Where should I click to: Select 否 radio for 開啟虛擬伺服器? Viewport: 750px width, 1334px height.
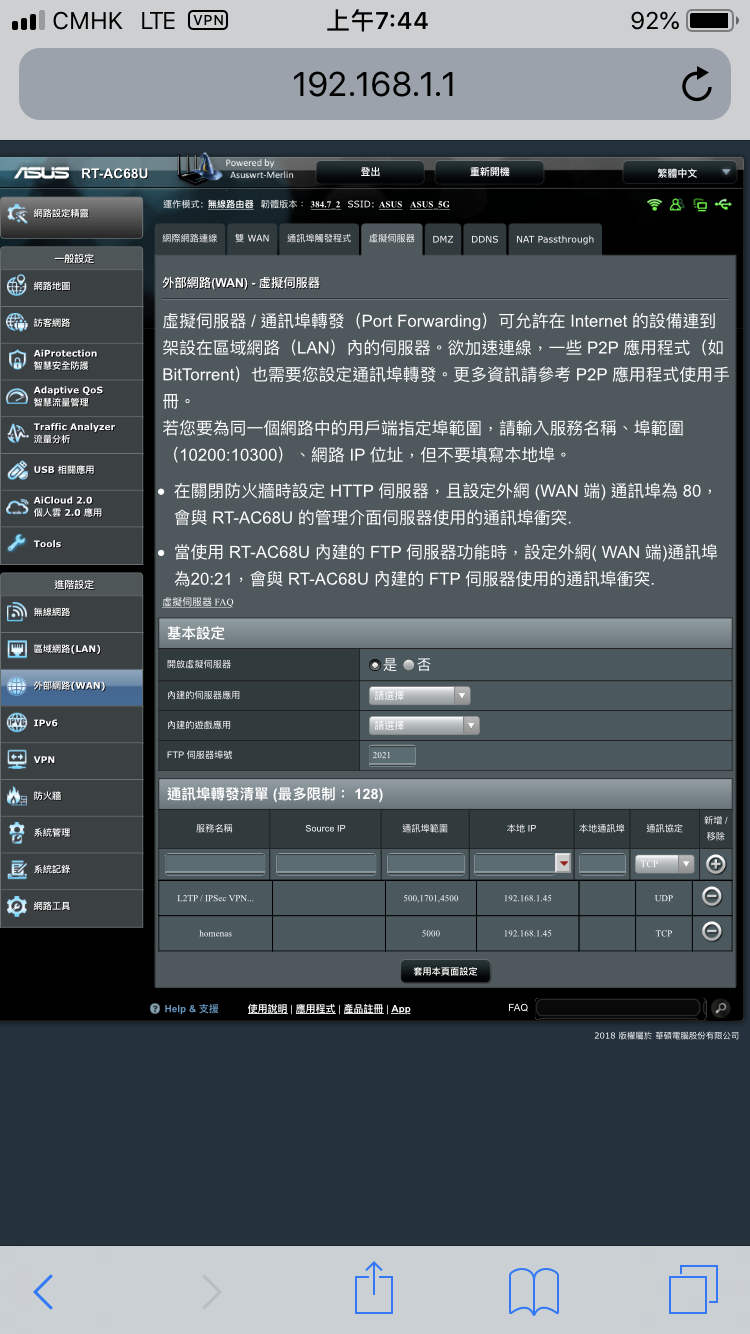(x=409, y=665)
